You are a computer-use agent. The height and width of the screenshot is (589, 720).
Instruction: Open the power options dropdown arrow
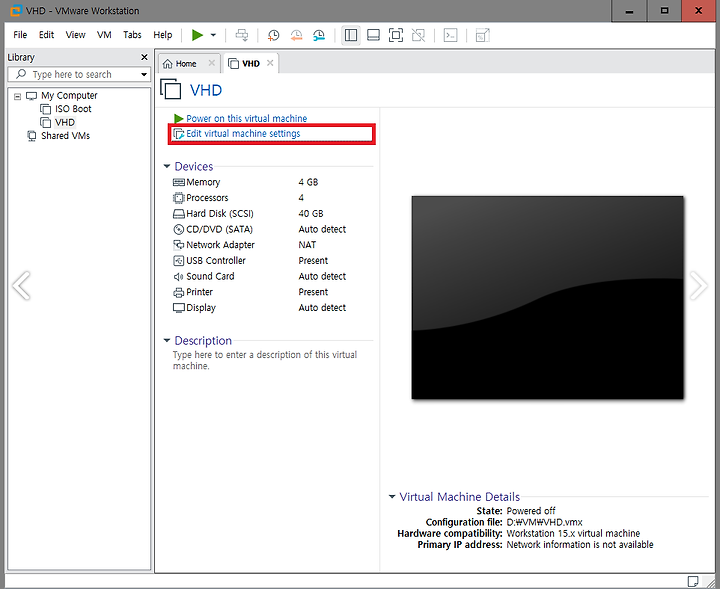coord(213,35)
